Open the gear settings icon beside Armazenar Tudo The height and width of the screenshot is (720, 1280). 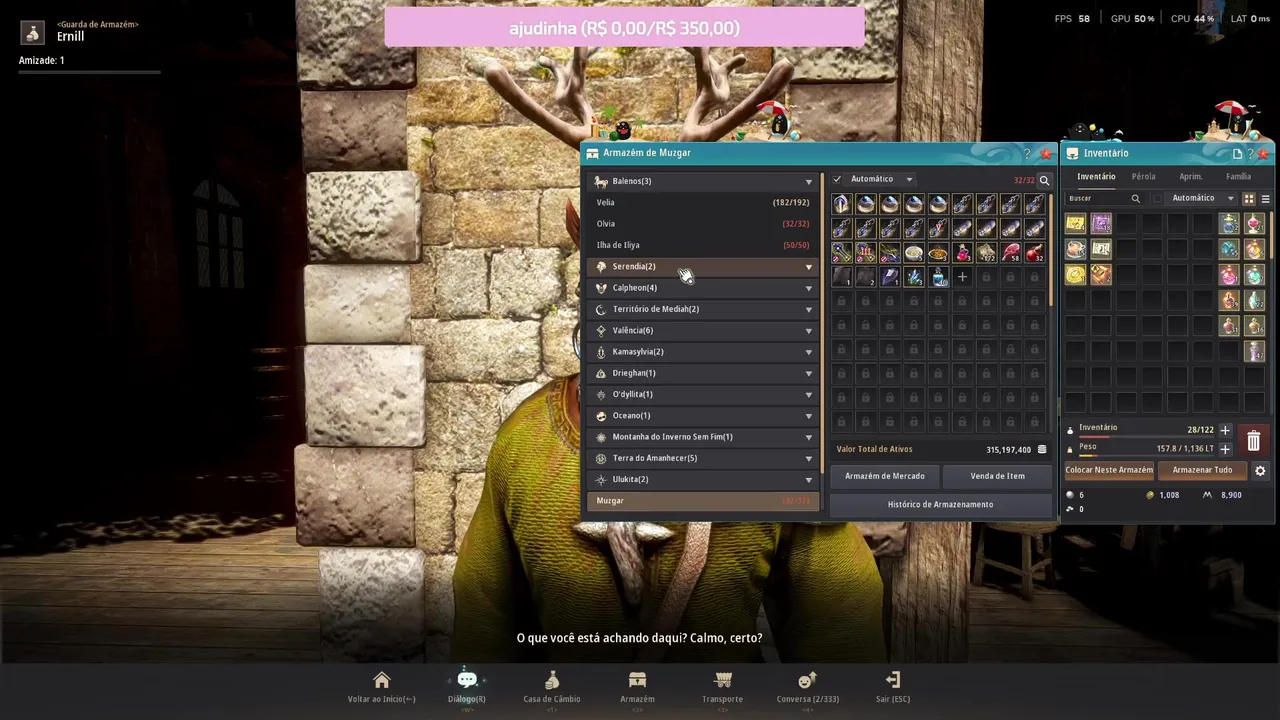point(1260,470)
